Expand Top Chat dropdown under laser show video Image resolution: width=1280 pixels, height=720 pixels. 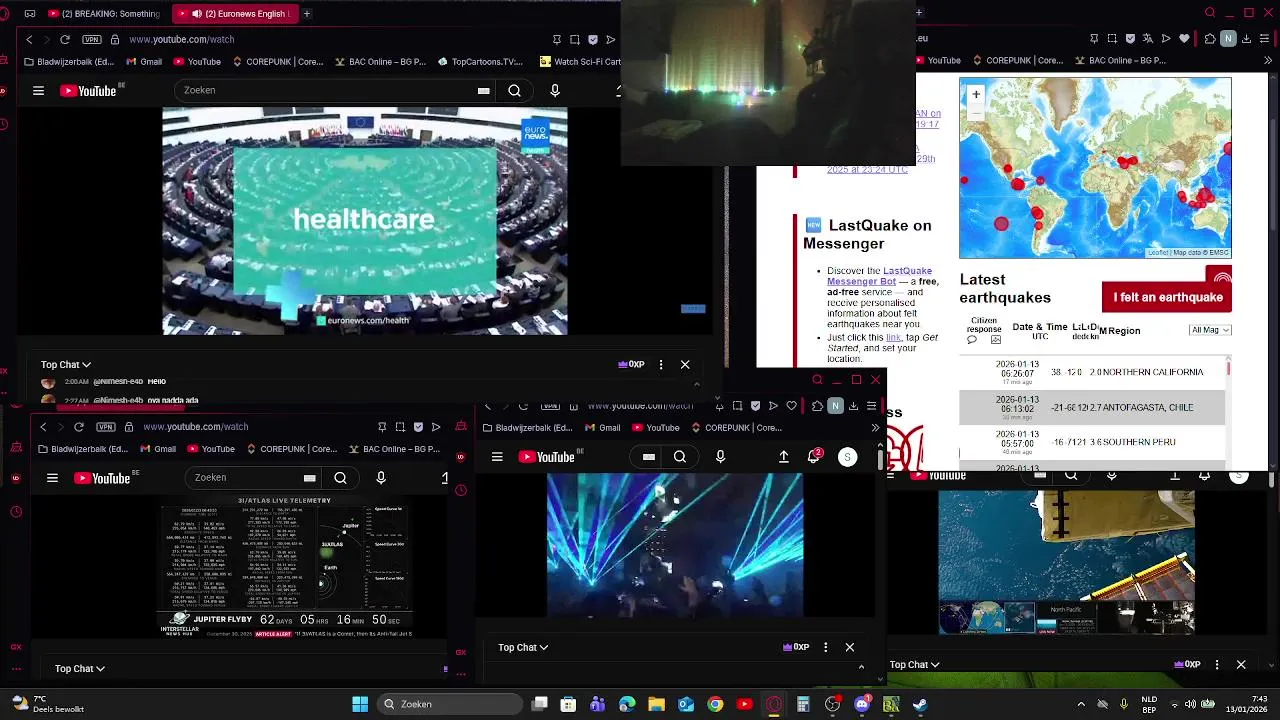pos(523,648)
